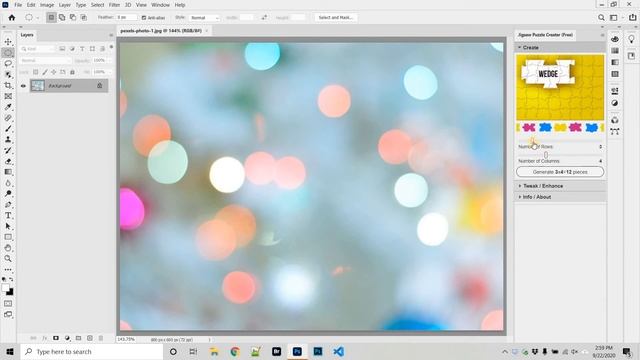Image resolution: width=640 pixels, height=360 pixels.
Task: Click the background color swatch
Action: (x=10, y=292)
